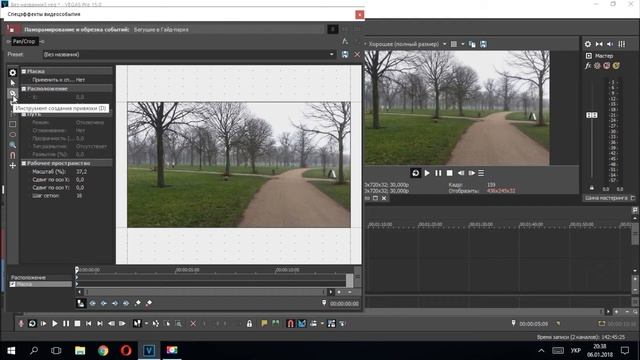Viewport: 640px width, 360px height.
Task: Create keyframe diamond button
Action: [138, 303]
